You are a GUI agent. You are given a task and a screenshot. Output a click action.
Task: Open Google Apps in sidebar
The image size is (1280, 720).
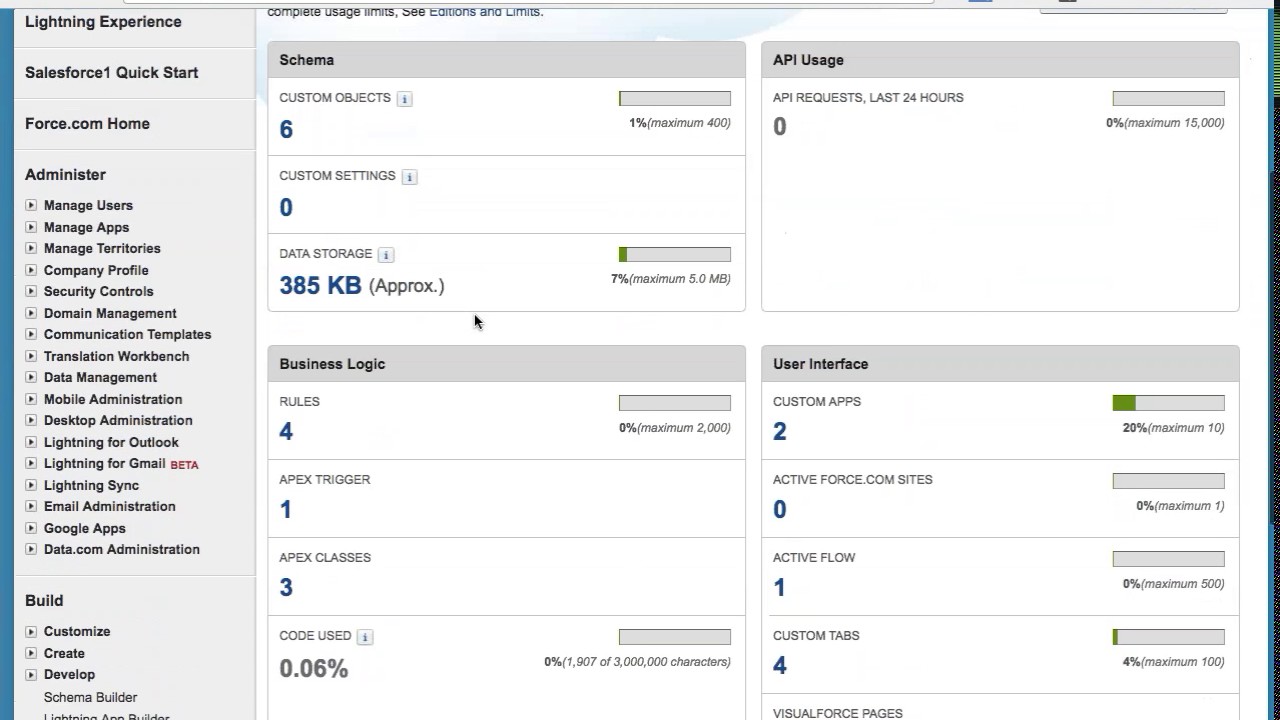tap(85, 528)
